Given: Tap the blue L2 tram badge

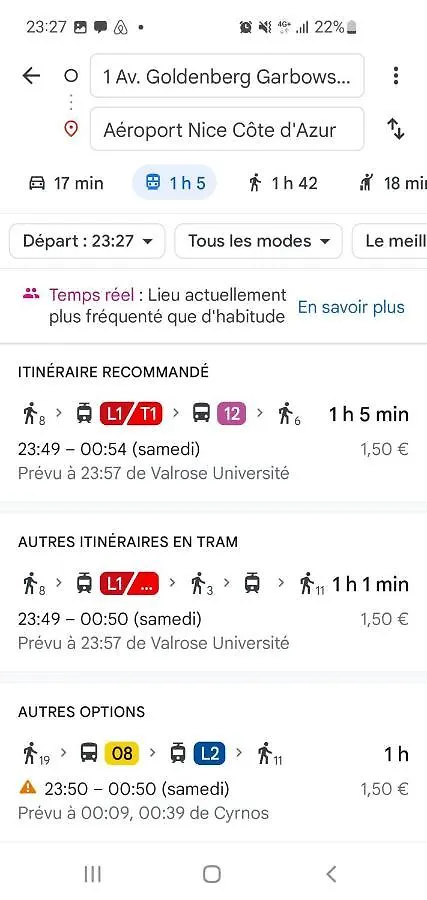Looking at the screenshot, I should click(x=209, y=753).
